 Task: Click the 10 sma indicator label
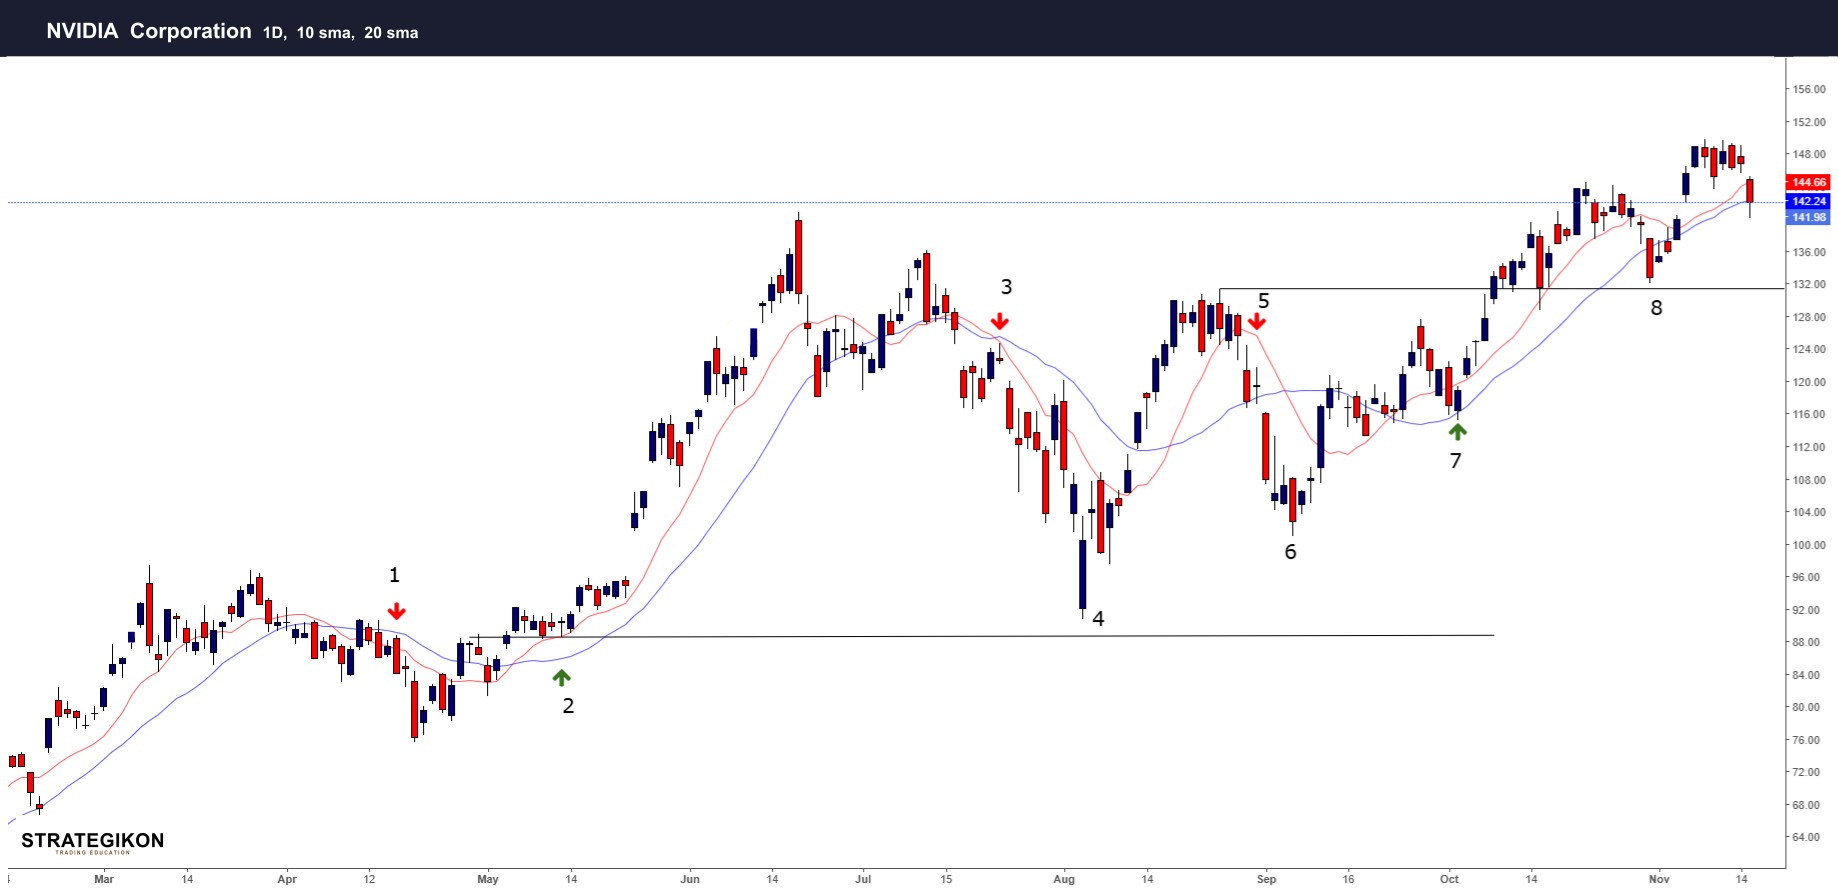point(325,33)
